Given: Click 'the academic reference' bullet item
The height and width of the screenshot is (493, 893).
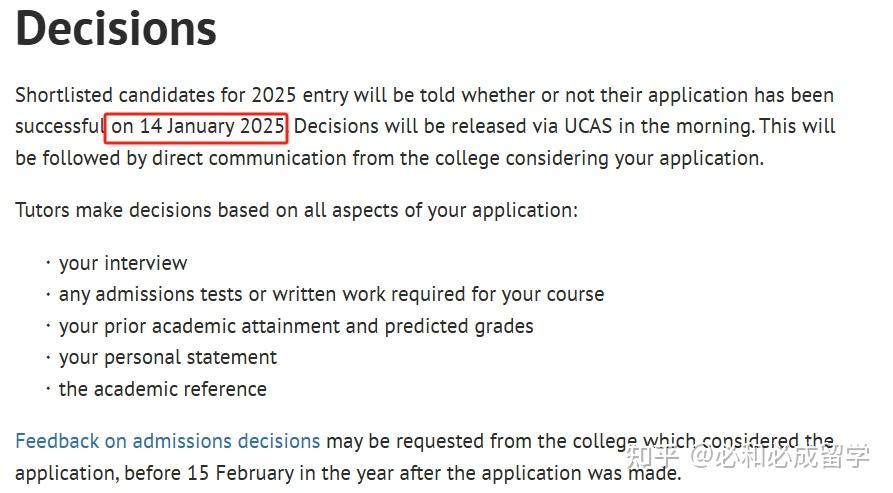Looking at the screenshot, I should pyautogui.click(x=162, y=389).
